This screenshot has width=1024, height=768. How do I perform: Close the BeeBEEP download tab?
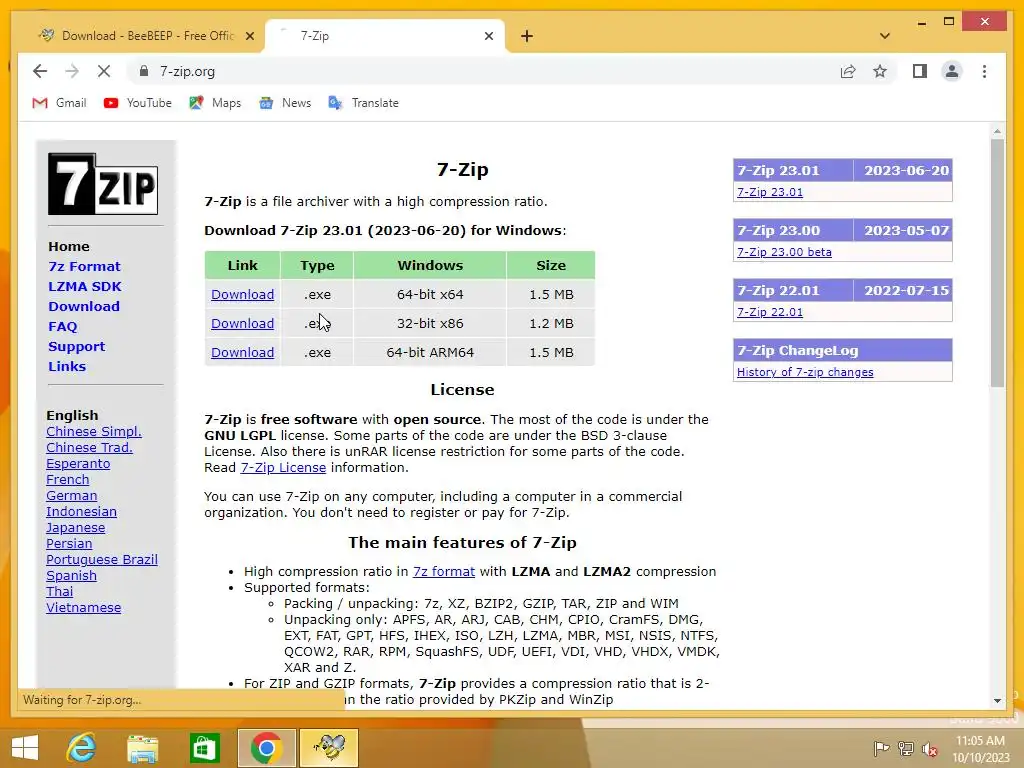[x=249, y=36]
